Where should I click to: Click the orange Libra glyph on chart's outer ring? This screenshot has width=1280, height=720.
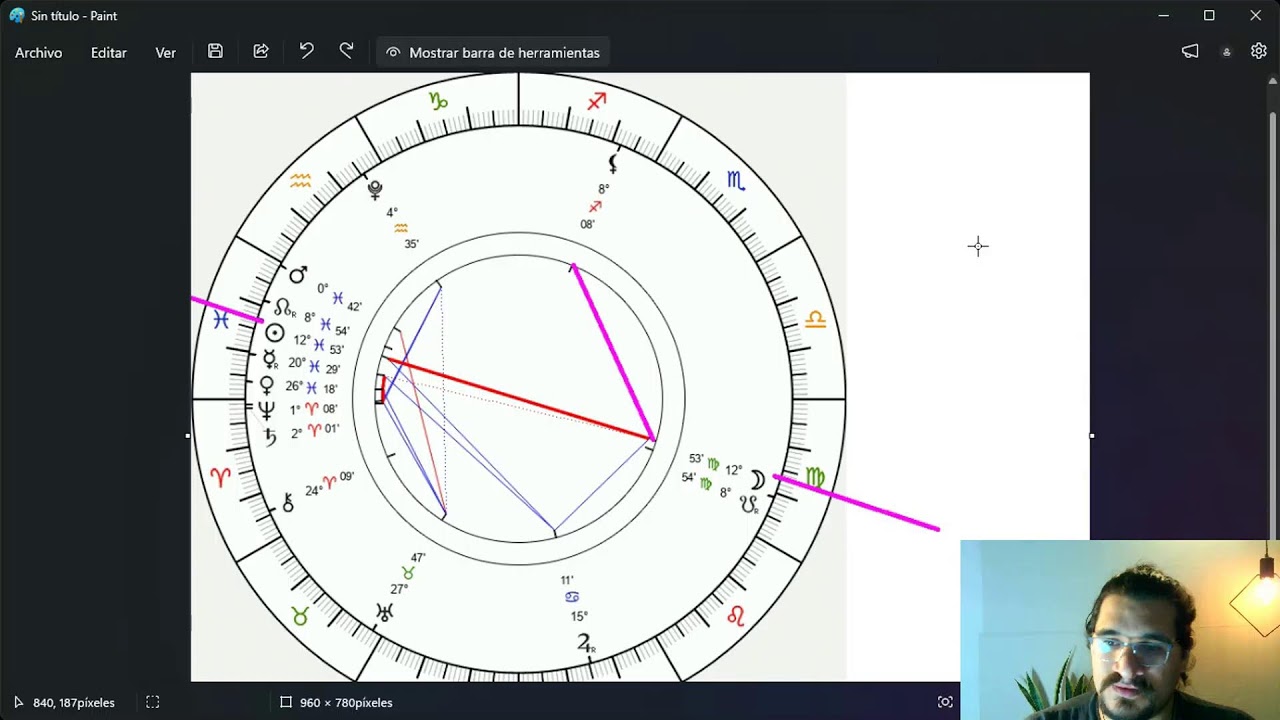point(816,320)
